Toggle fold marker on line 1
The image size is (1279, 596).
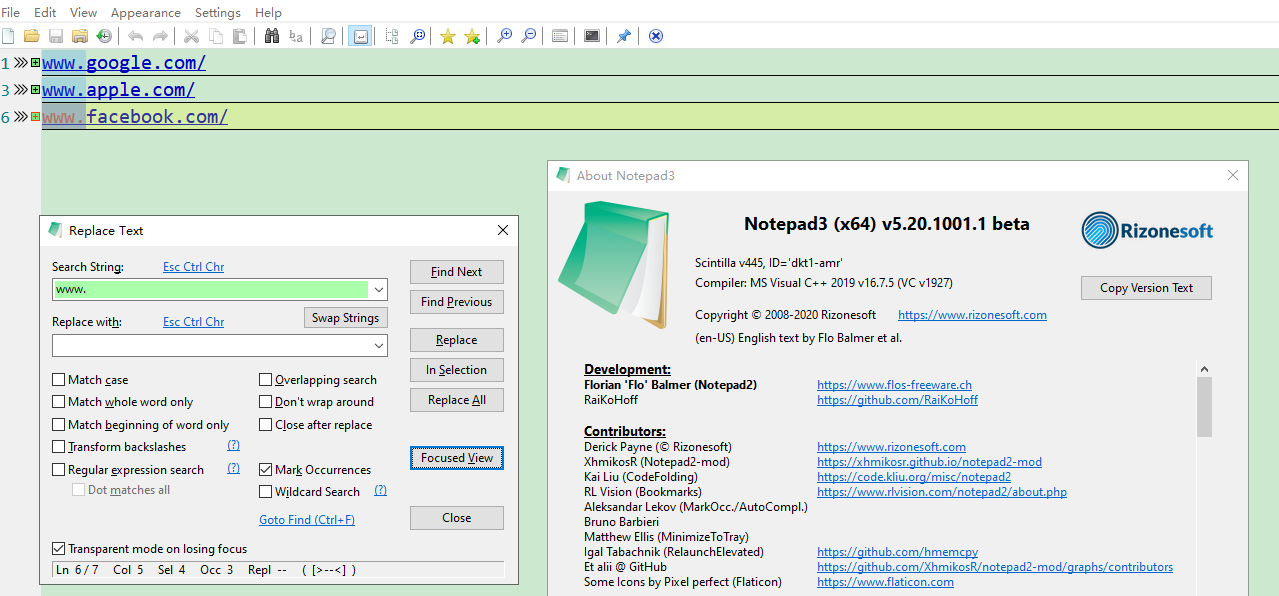[x=35, y=63]
